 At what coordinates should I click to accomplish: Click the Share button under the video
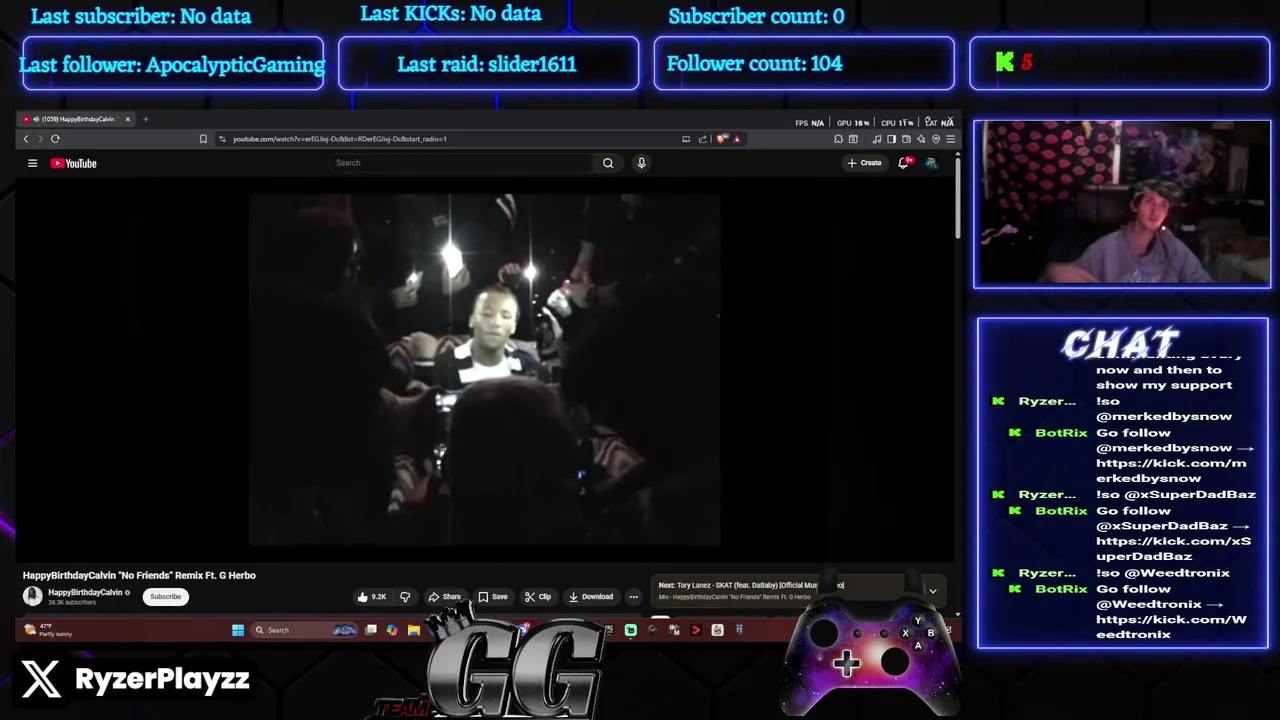(444, 597)
